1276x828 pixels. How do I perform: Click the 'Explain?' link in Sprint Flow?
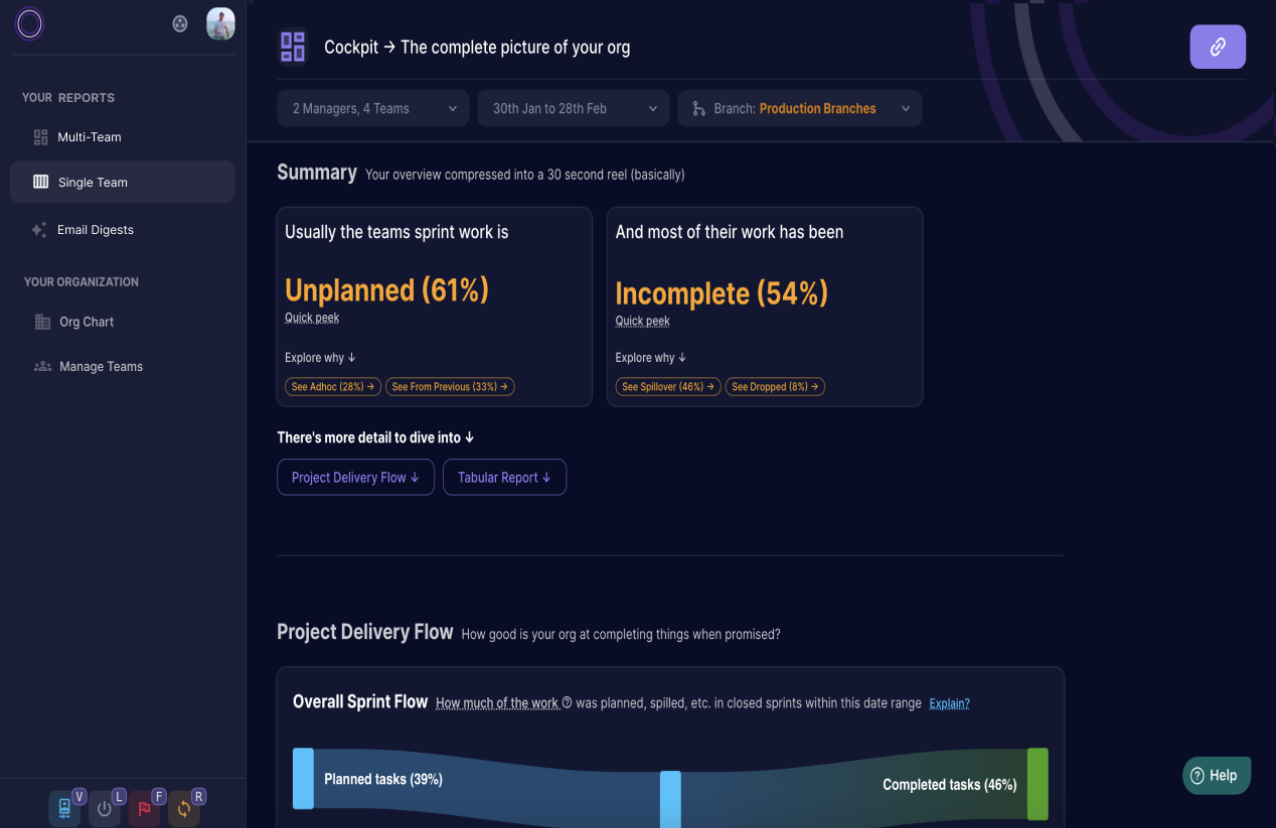pyautogui.click(x=949, y=703)
